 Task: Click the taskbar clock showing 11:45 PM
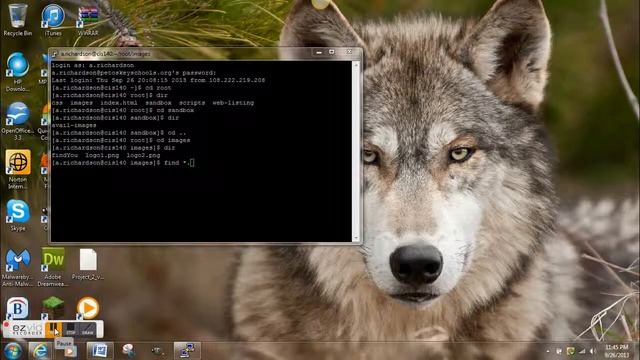click(617, 351)
